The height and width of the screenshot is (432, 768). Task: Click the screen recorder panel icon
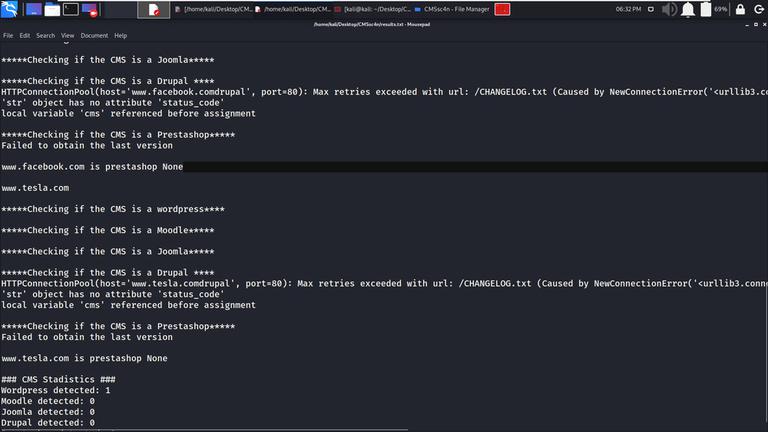pyautogui.click(x=90, y=10)
